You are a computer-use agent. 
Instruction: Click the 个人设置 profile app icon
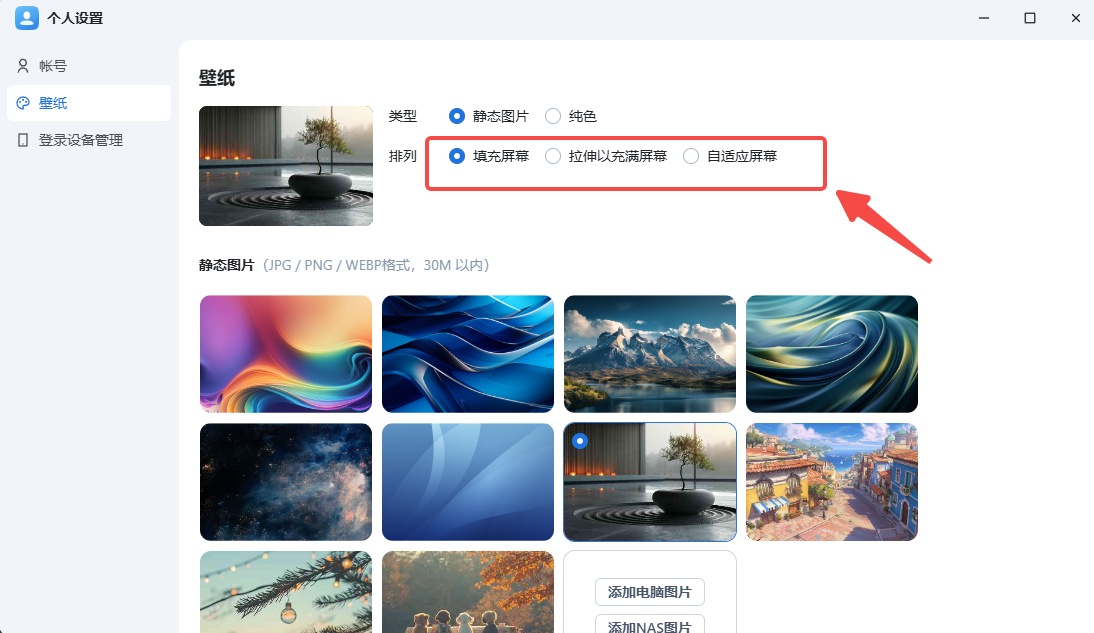click(x=27, y=18)
